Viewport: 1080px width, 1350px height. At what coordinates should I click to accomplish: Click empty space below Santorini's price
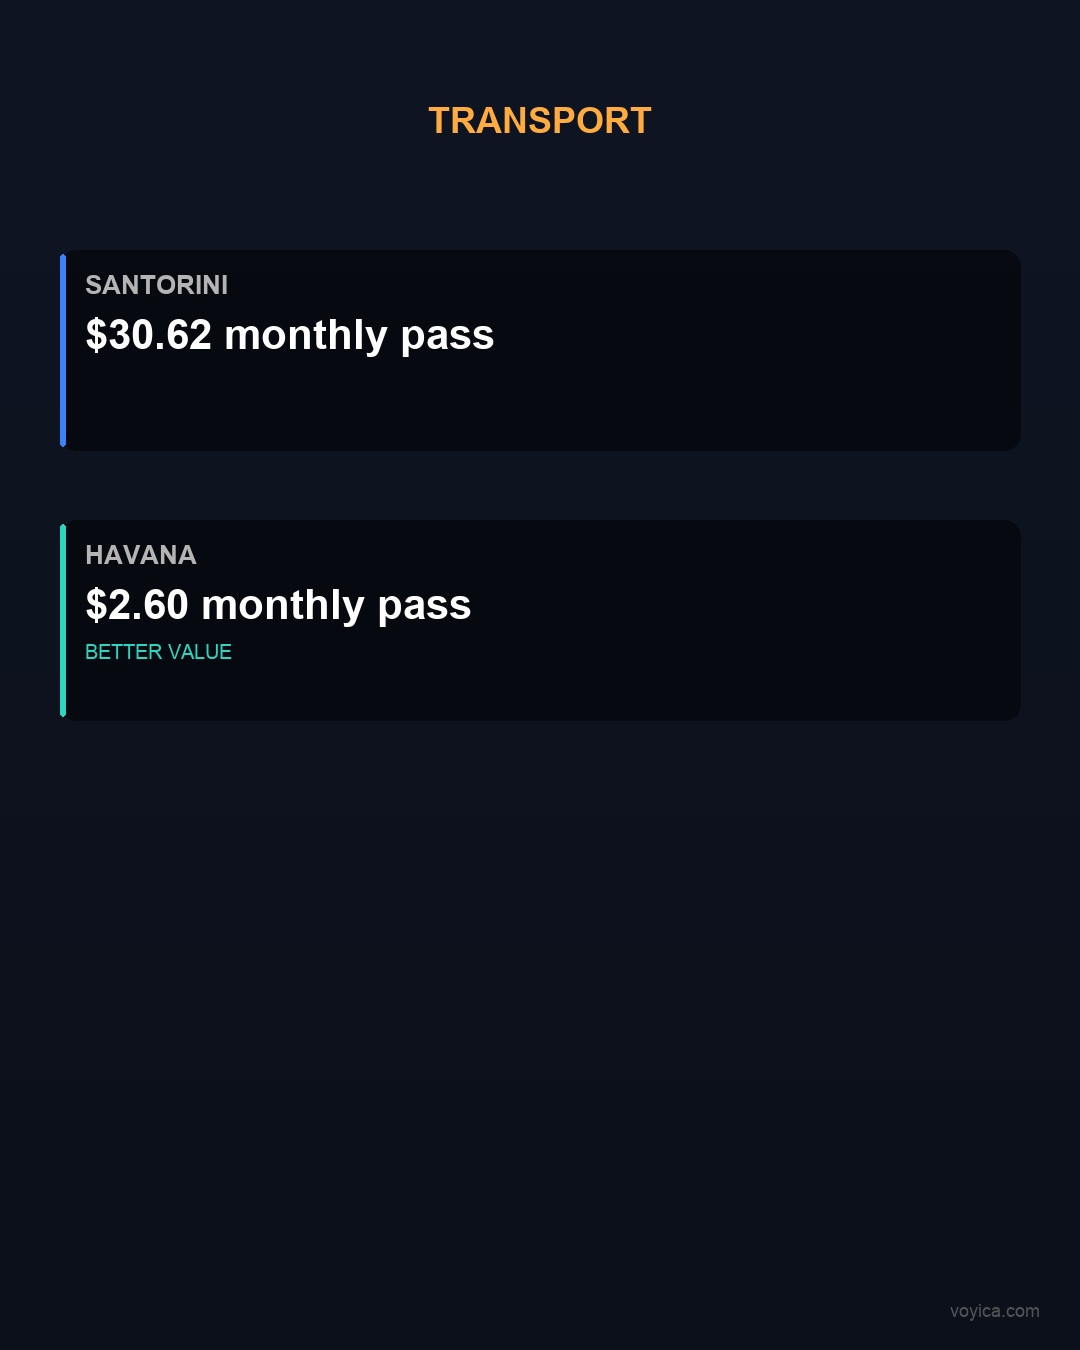pos(300,405)
